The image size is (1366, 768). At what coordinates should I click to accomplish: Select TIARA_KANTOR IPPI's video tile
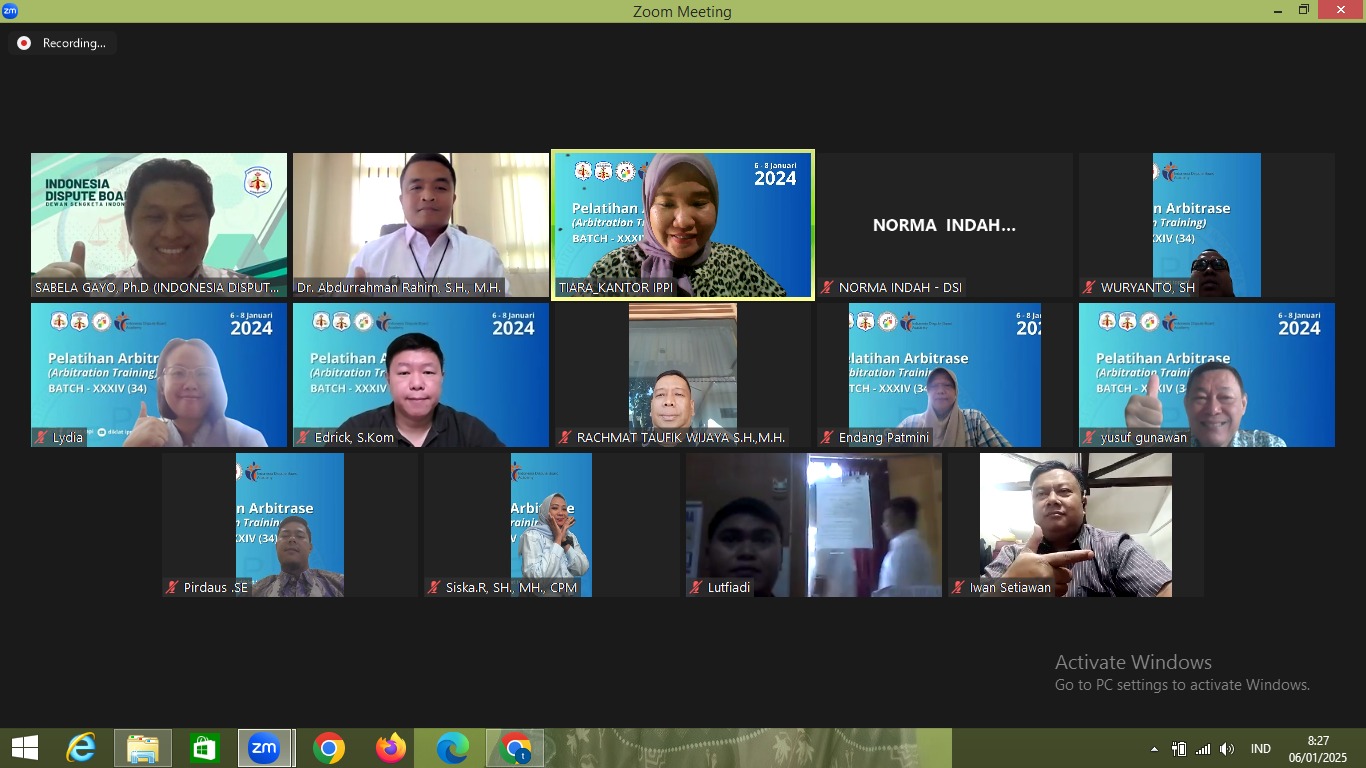[x=683, y=225]
